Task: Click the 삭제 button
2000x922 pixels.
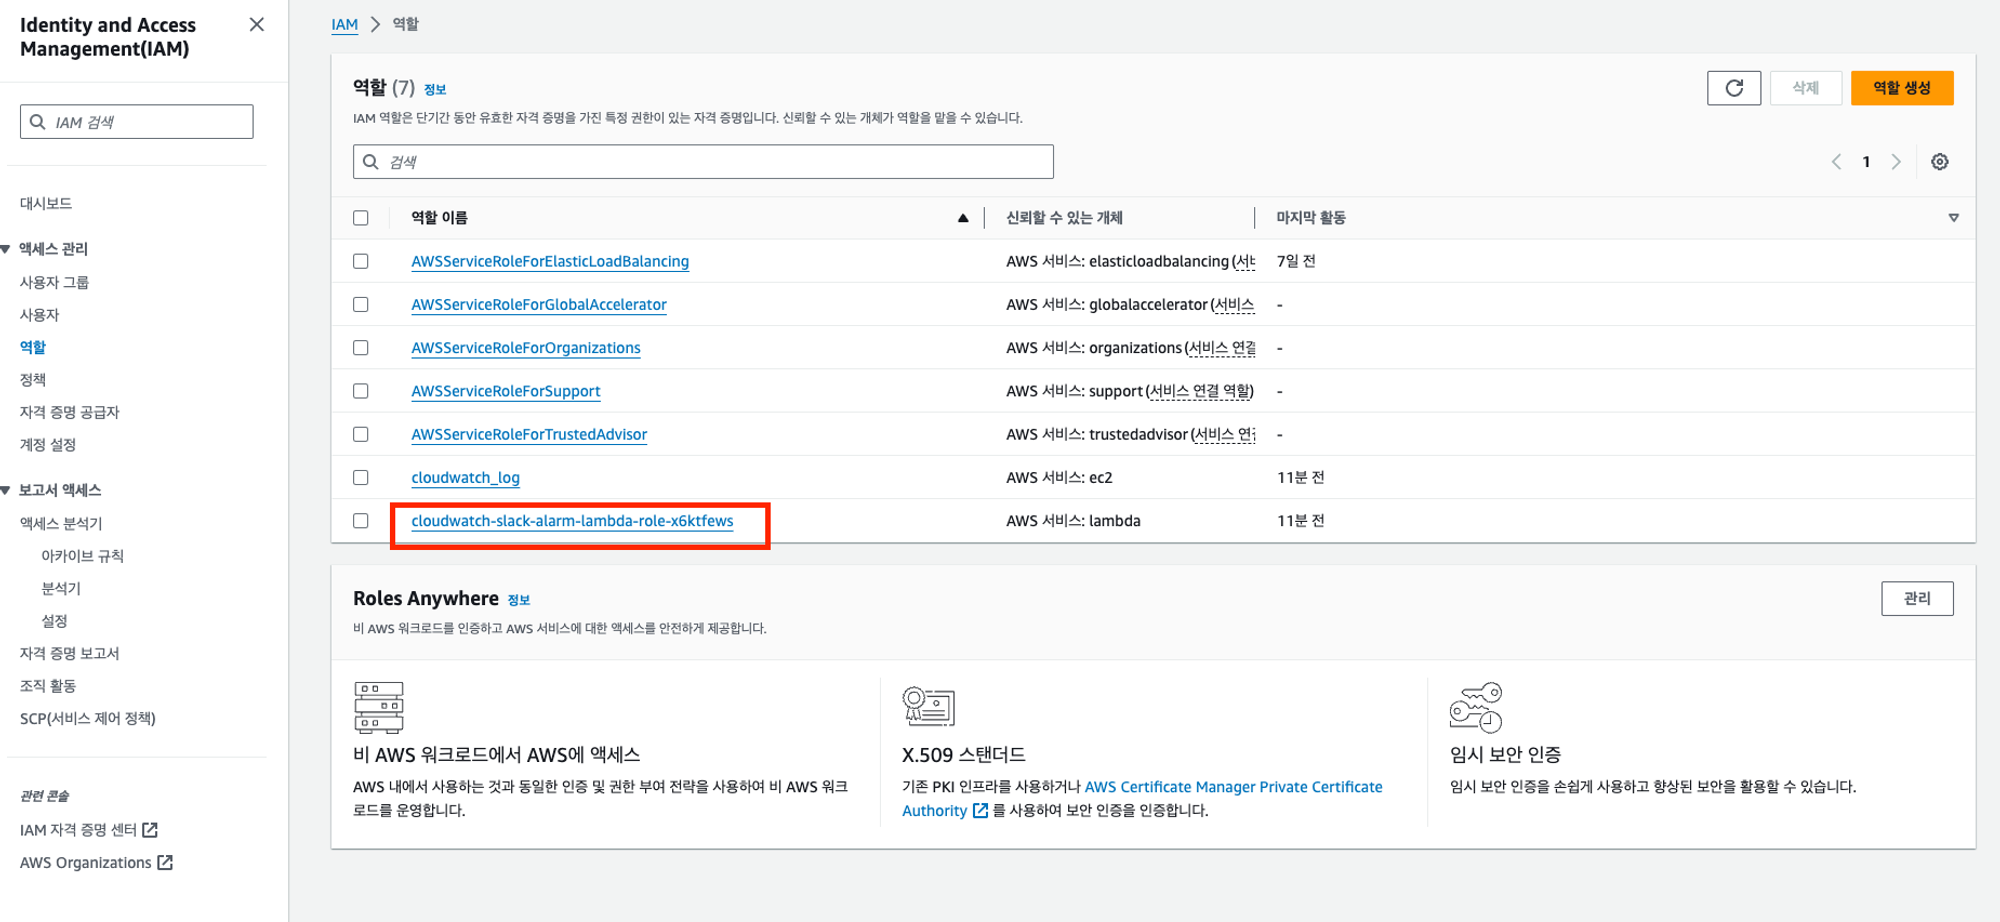Action: pos(1805,88)
